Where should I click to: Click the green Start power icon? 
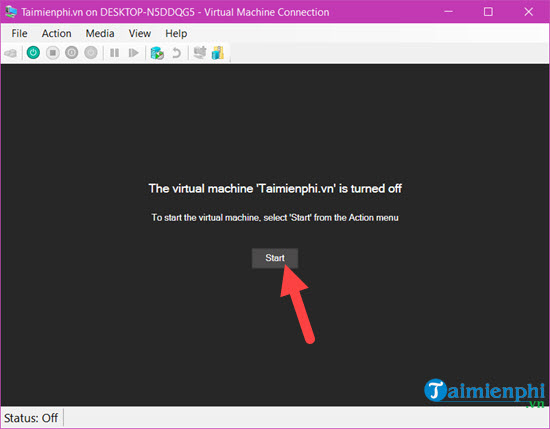point(33,53)
